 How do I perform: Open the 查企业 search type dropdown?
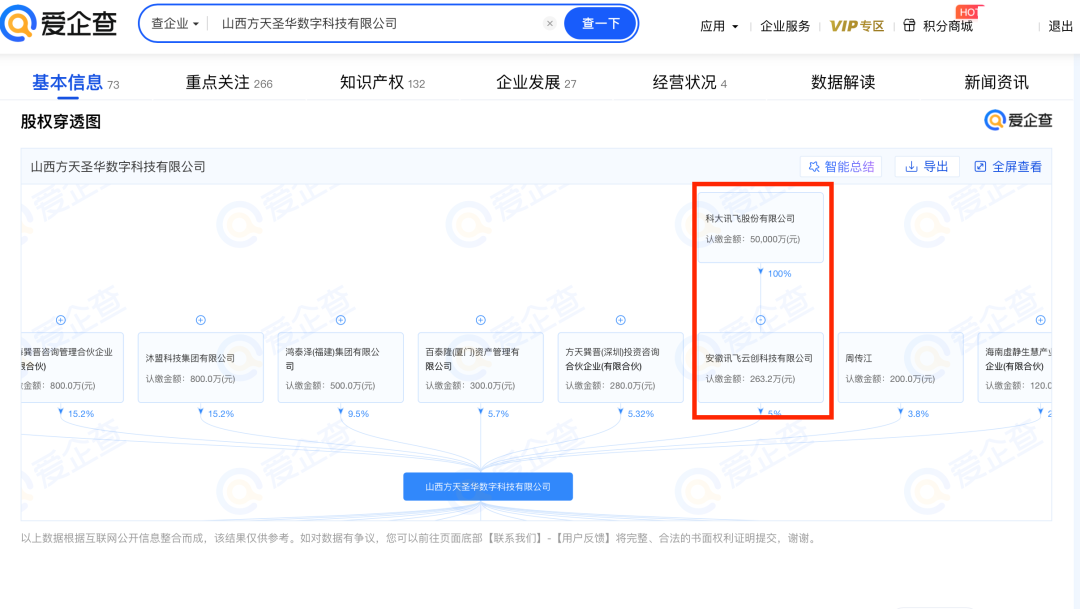pos(175,24)
